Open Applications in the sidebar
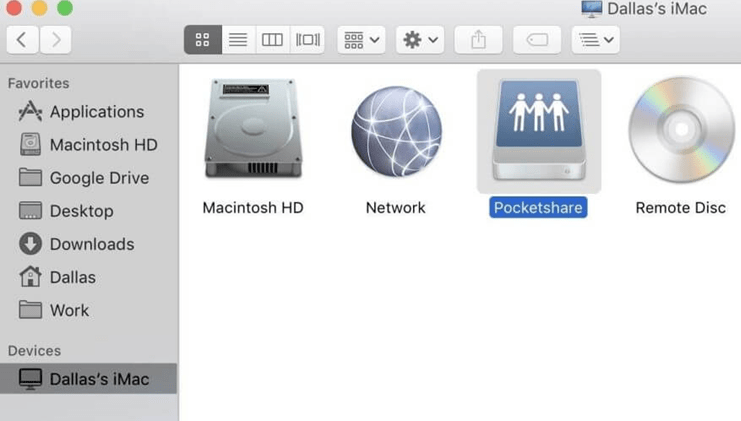Image resolution: width=741 pixels, height=421 pixels. coord(96,112)
